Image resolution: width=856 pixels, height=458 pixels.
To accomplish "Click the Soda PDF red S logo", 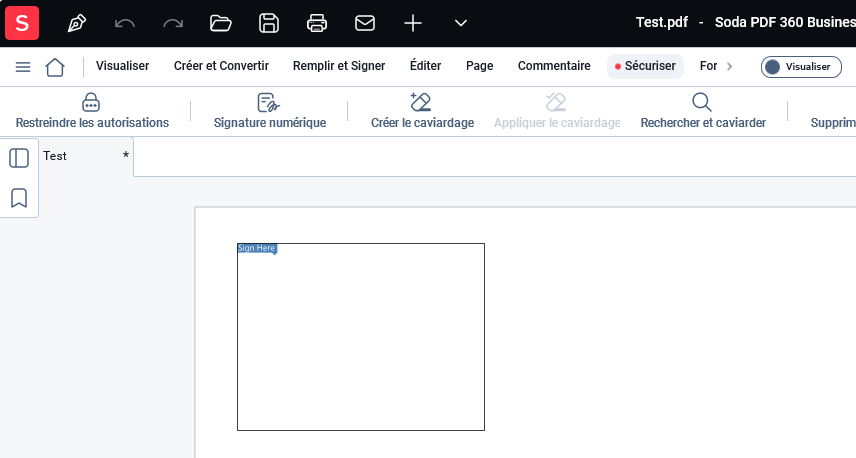I will coord(22,23).
